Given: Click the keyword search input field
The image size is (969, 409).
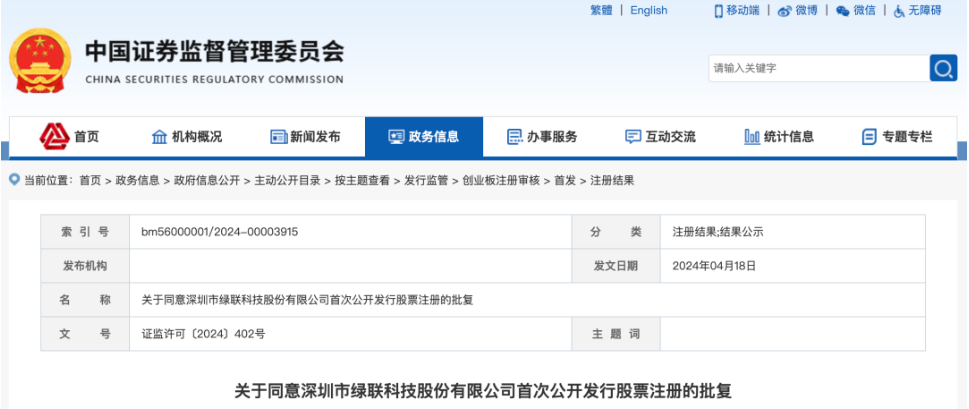Looking at the screenshot, I should point(818,68).
